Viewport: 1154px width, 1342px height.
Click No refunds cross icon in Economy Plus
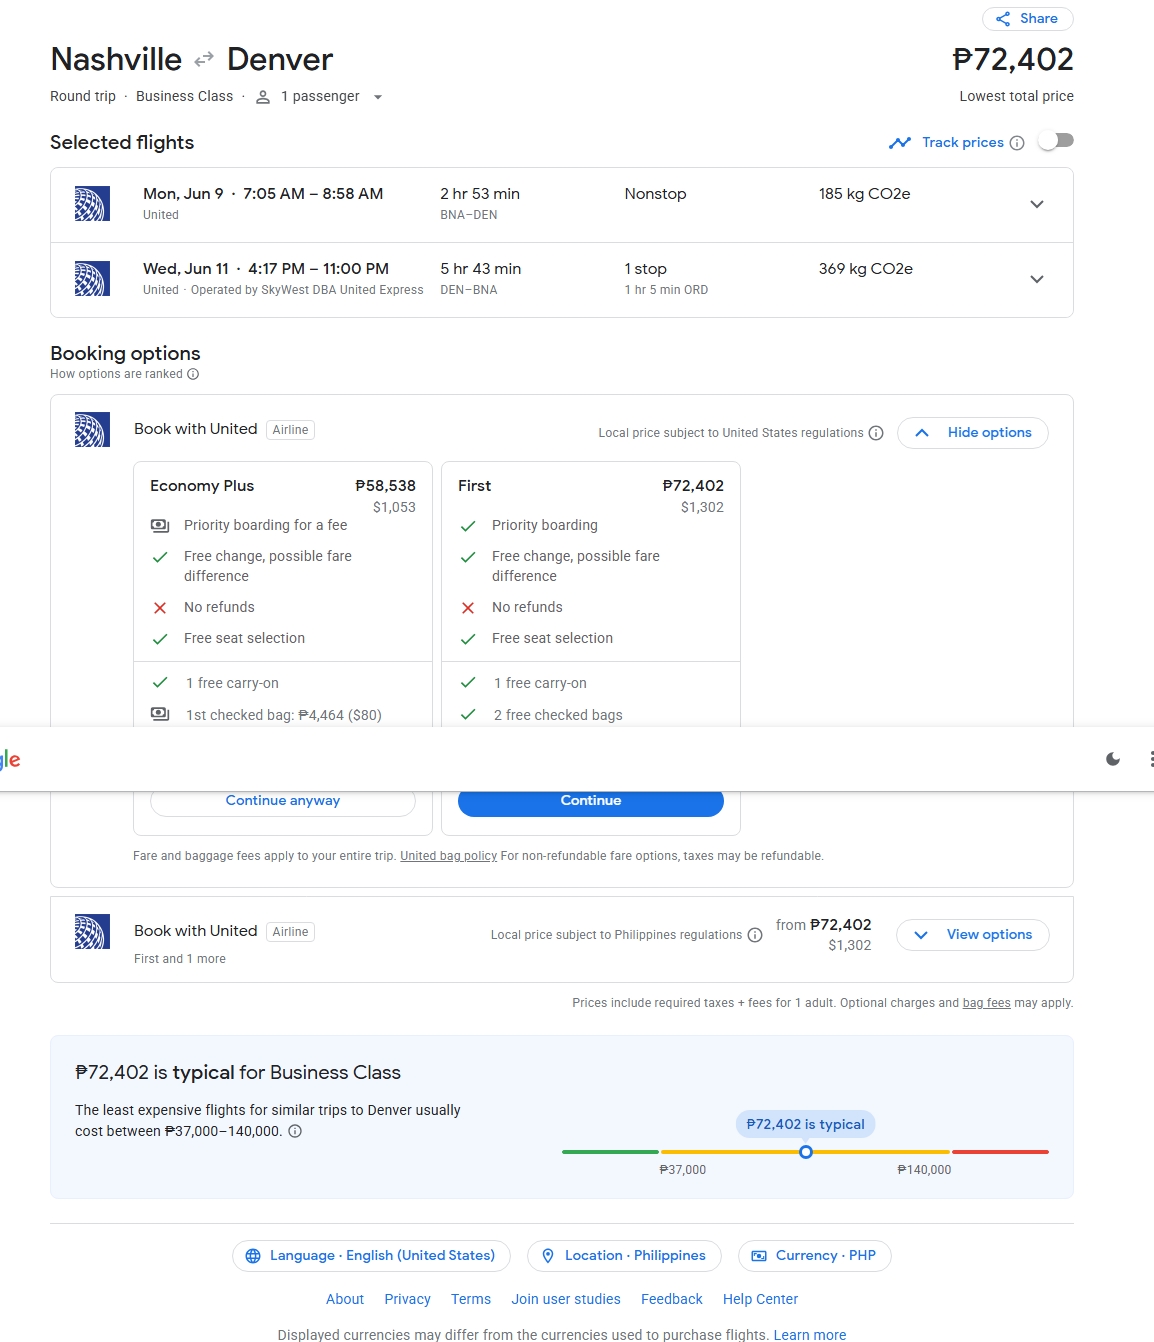click(x=160, y=608)
